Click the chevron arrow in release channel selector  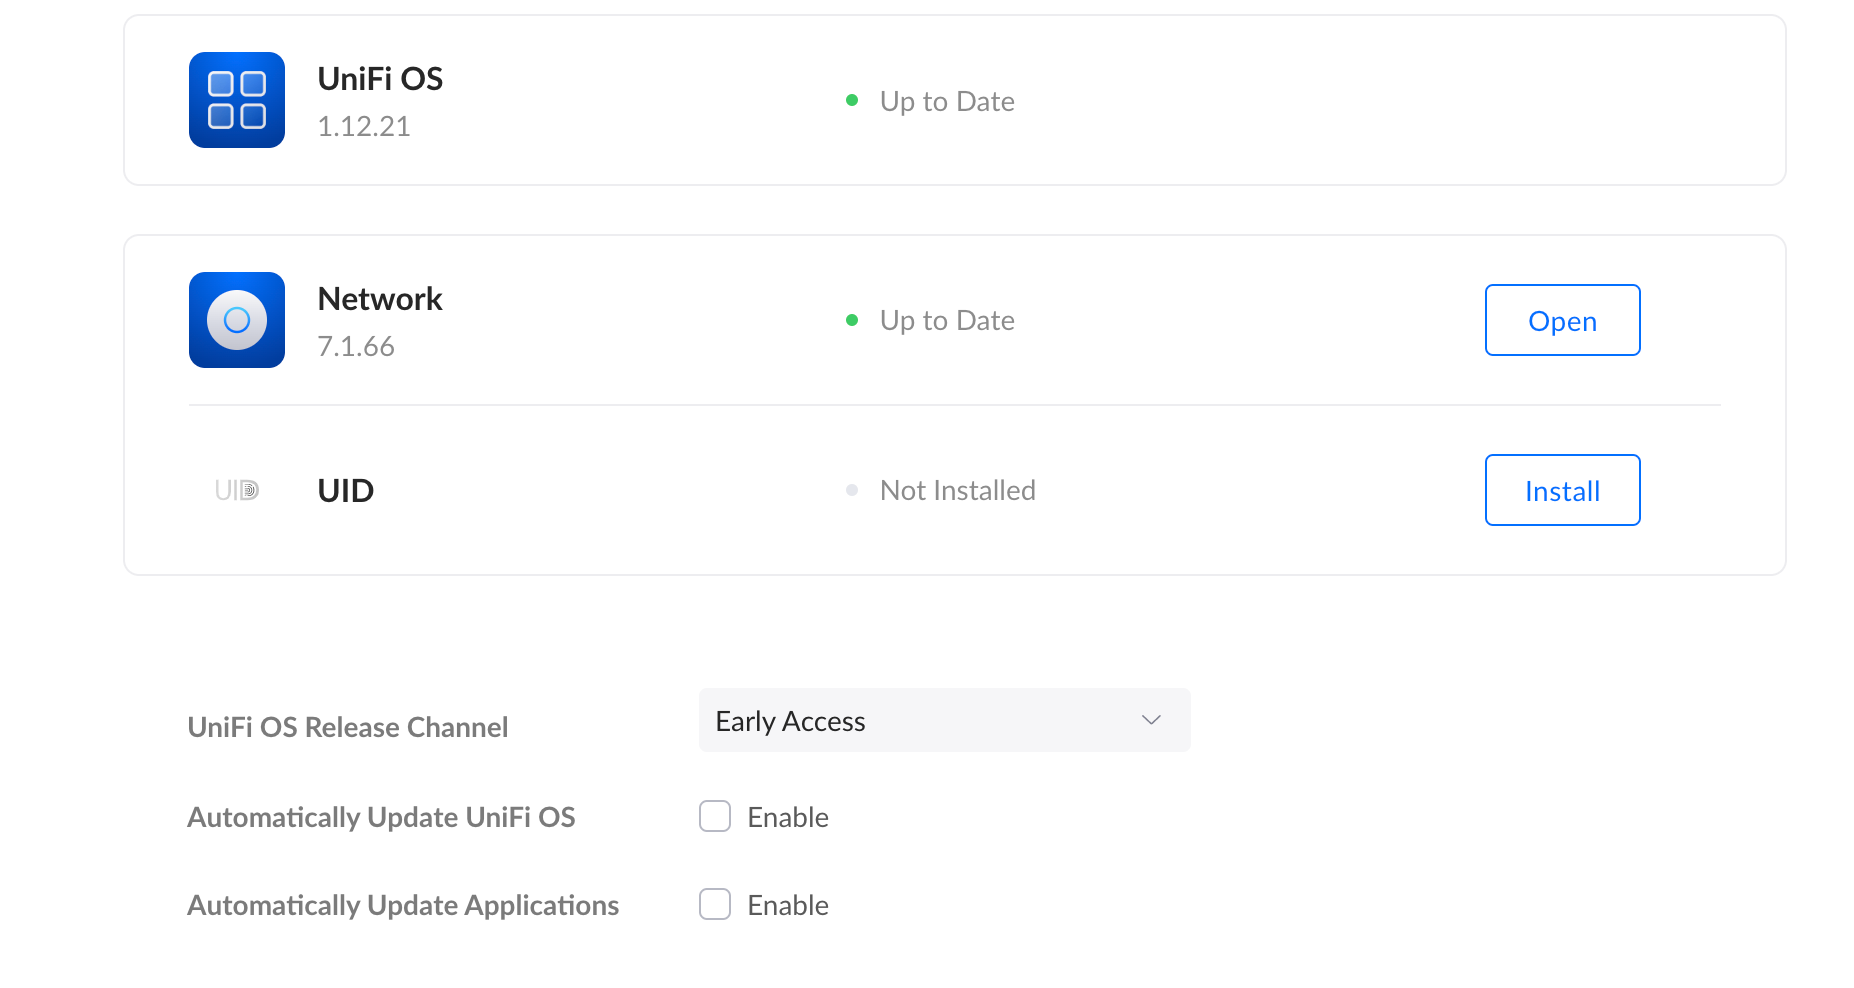(x=1151, y=720)
